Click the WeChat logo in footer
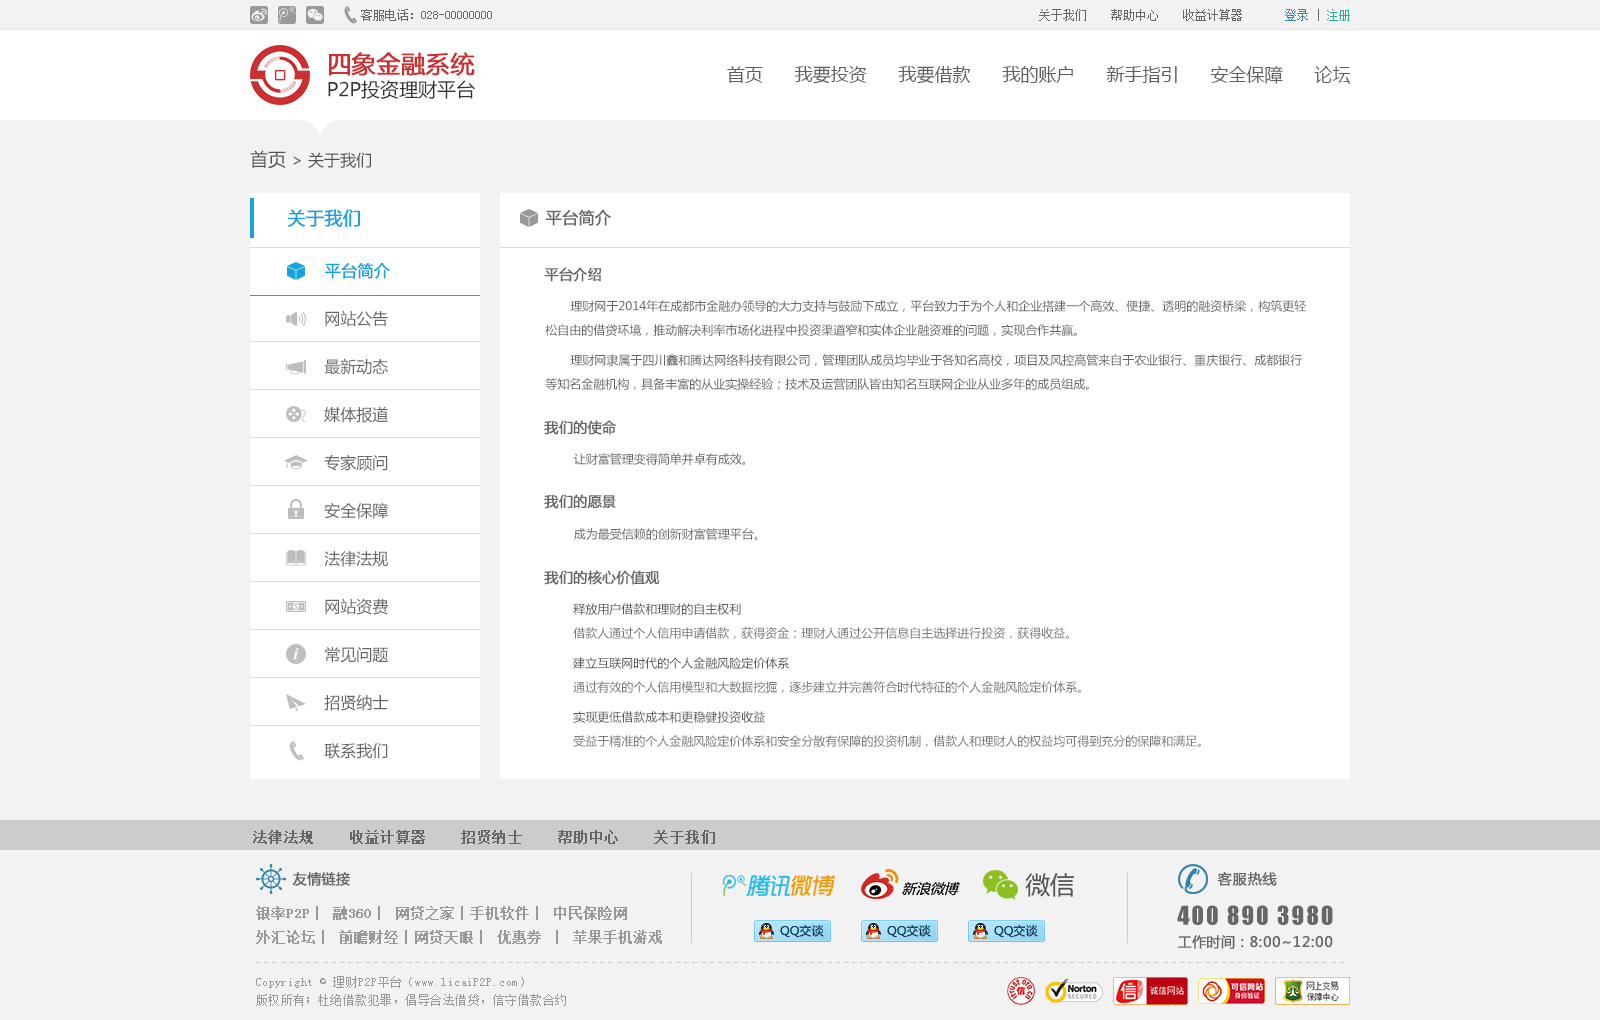Screen dimensions: 1600x1020 click(1028, 885)
